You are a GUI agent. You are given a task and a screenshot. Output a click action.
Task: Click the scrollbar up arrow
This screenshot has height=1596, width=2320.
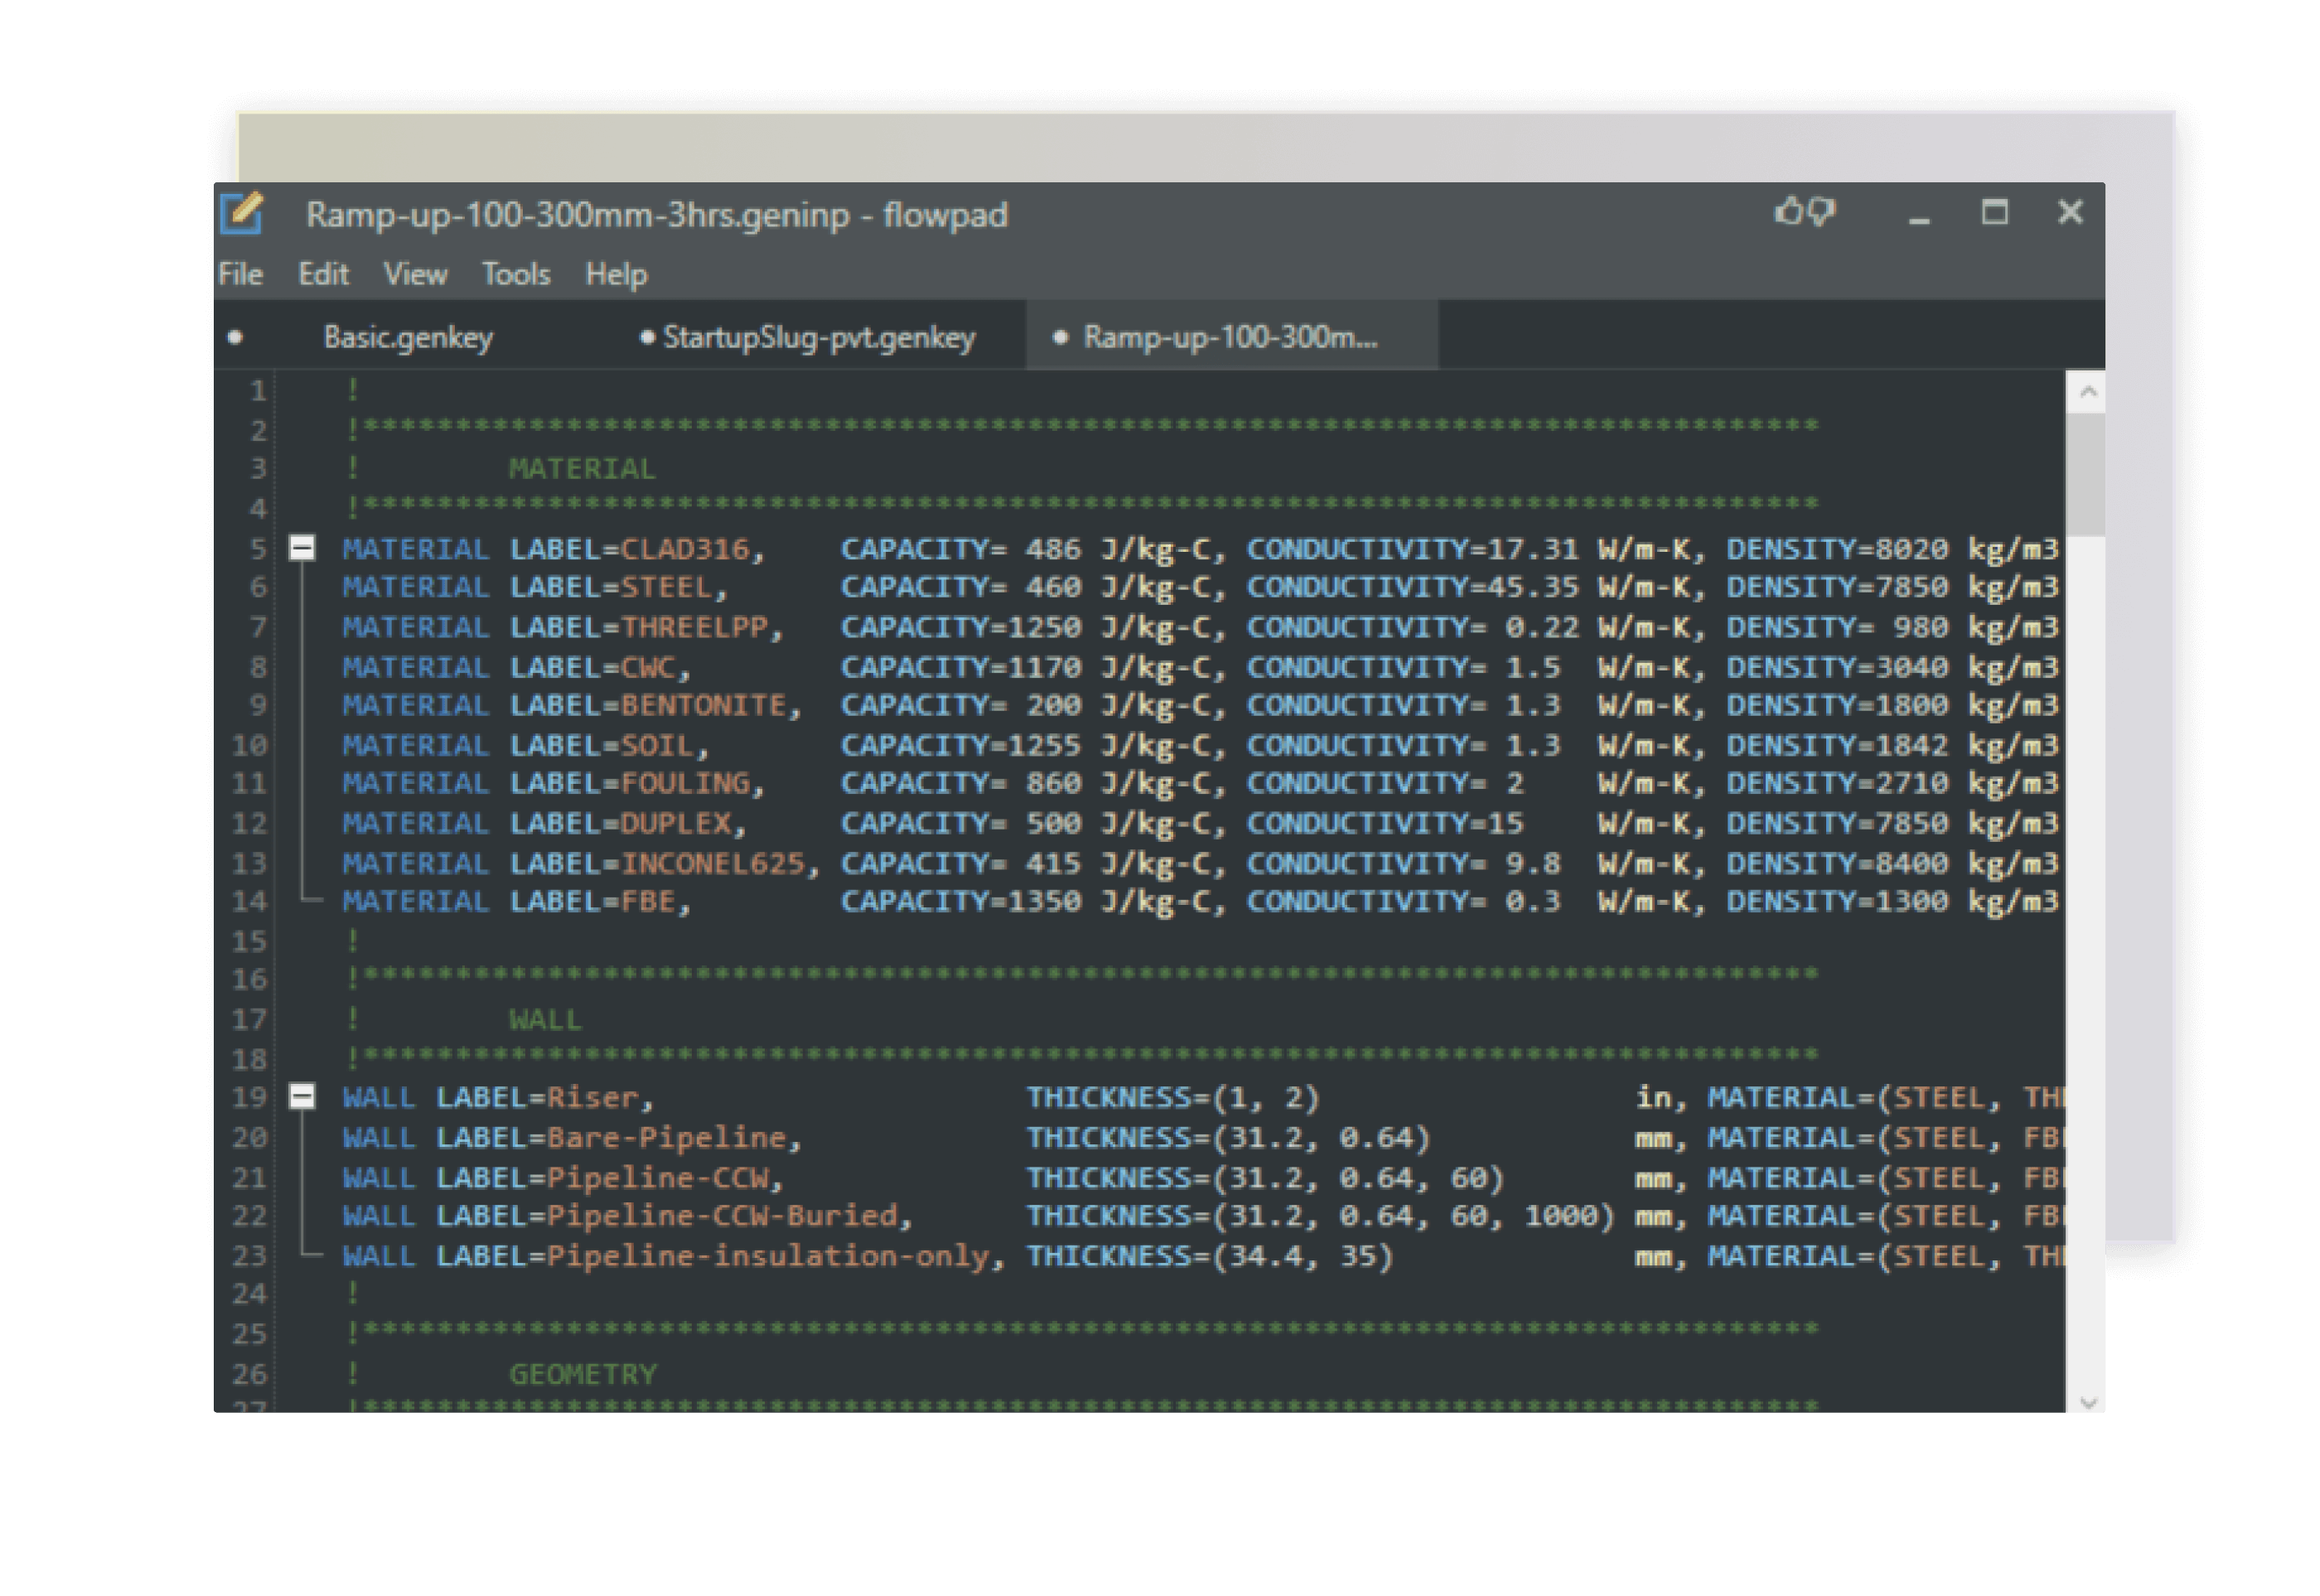[2086, 392]
